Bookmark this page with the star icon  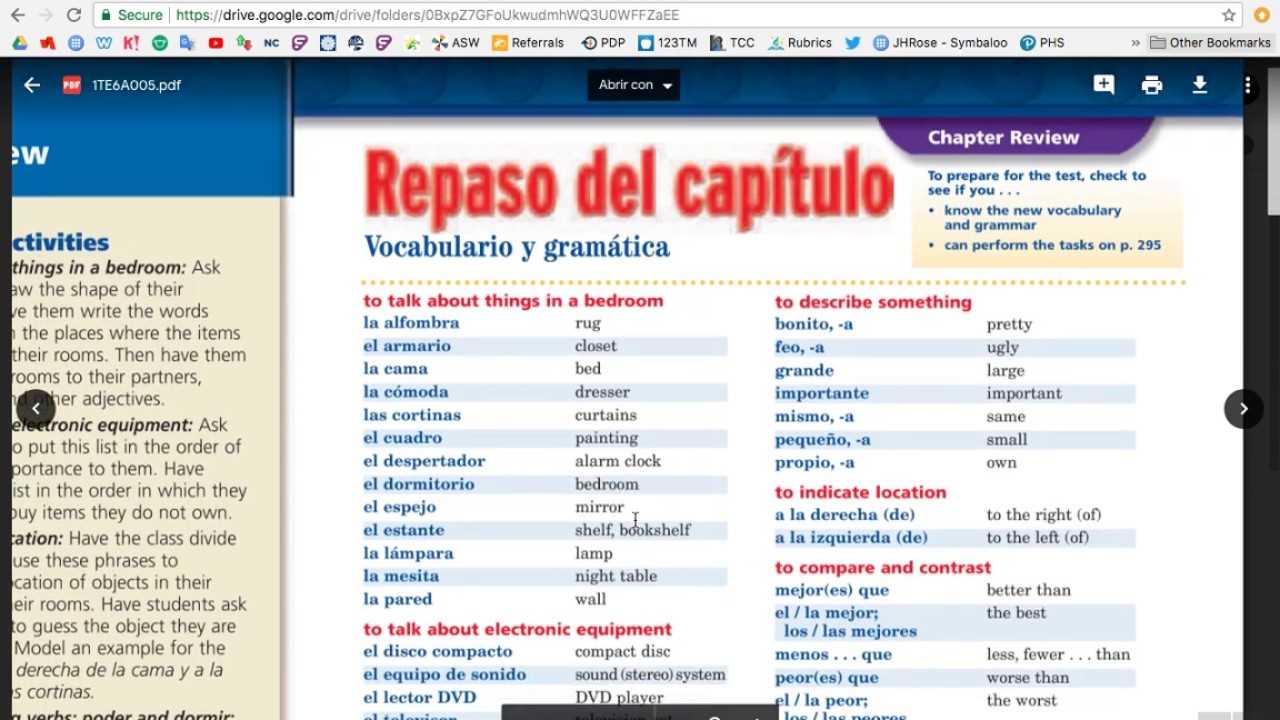1229,15
